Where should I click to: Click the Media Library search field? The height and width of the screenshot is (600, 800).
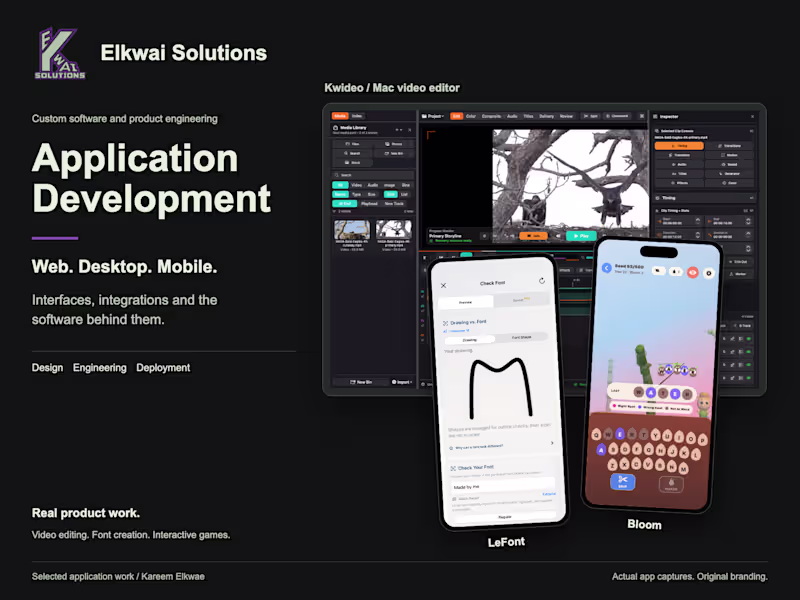(373, 175)
